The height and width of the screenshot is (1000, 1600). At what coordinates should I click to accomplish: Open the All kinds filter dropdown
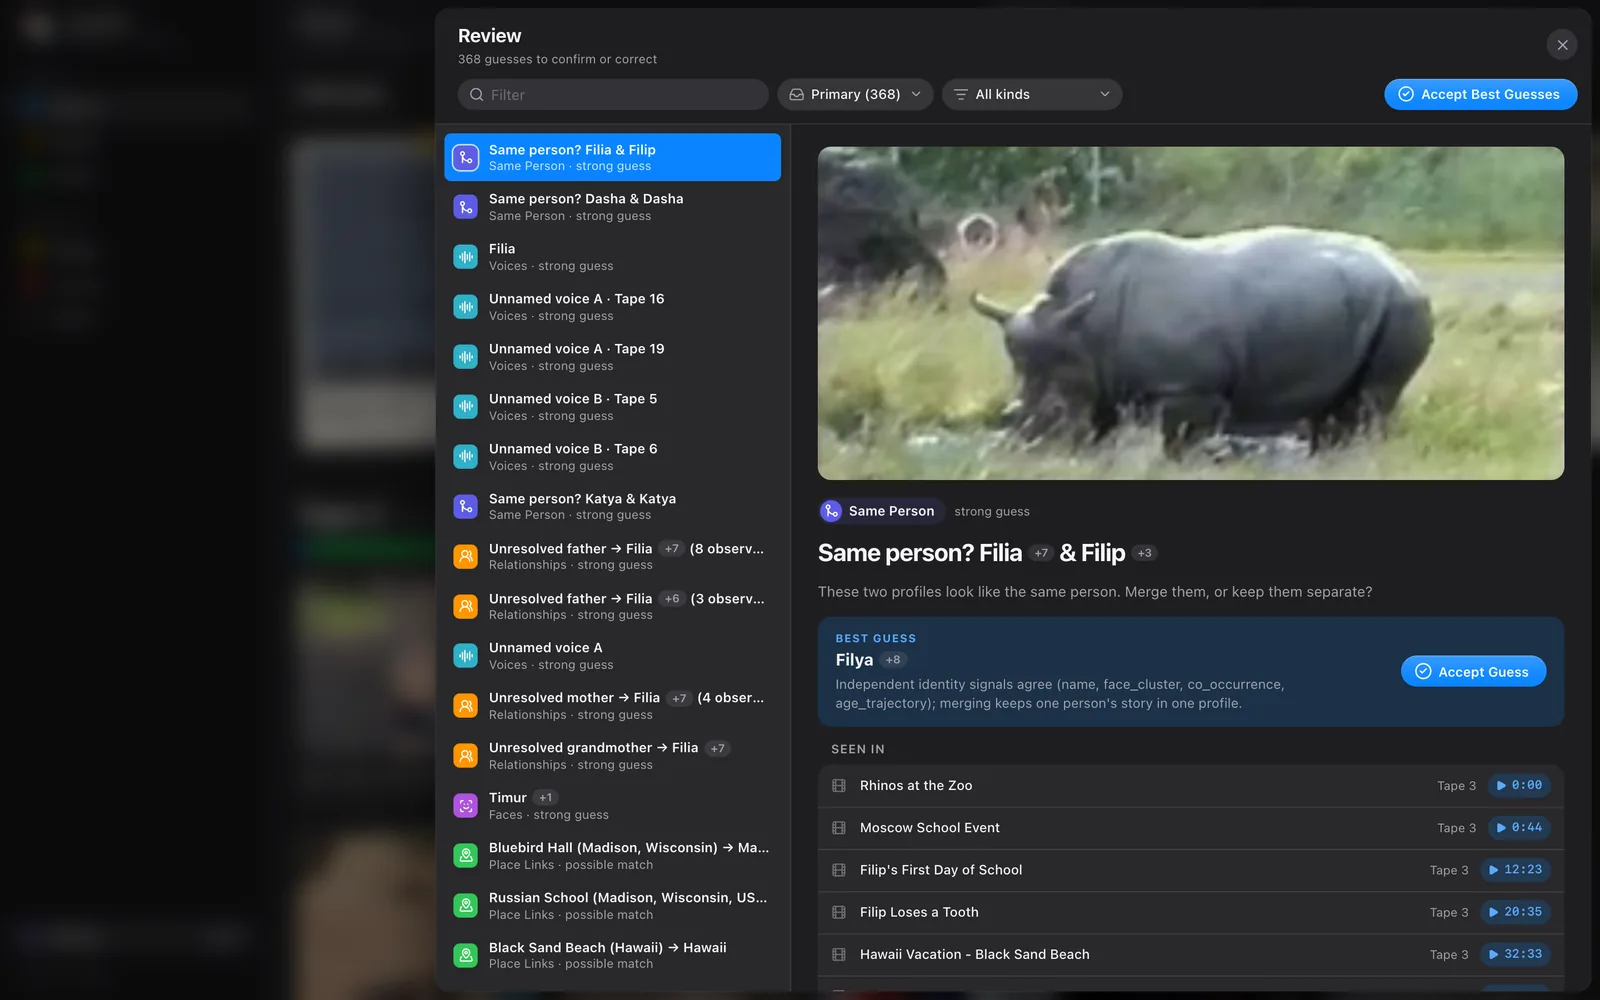point(1032,94)
